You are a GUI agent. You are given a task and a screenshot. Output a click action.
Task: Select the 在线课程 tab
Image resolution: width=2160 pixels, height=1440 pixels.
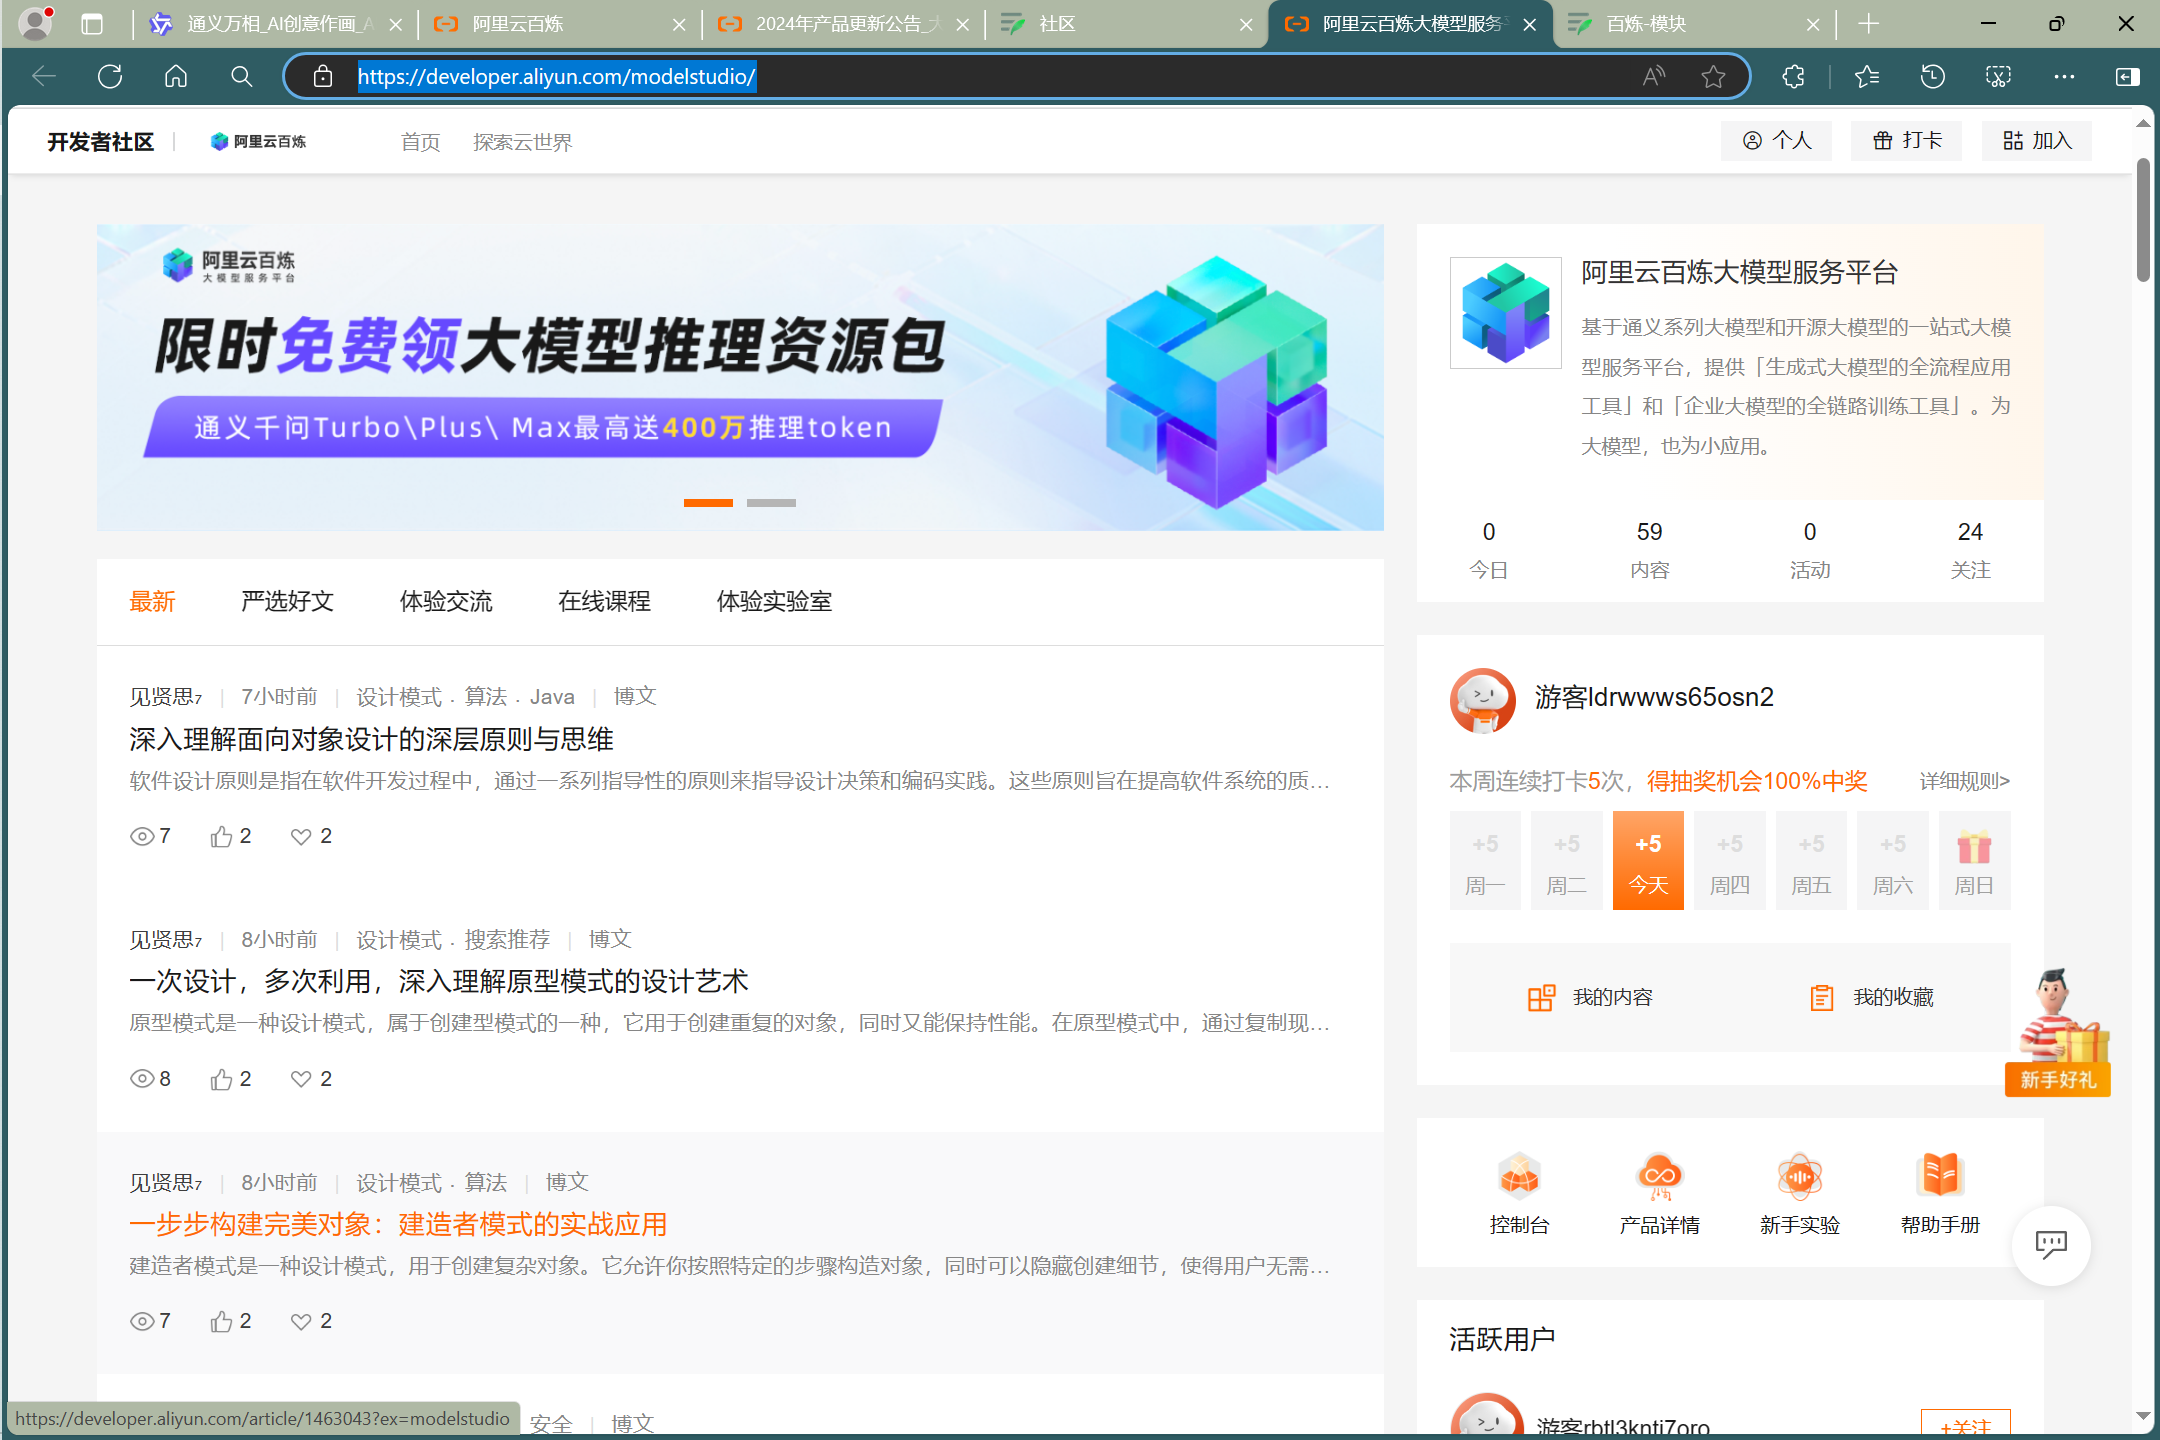604,601
